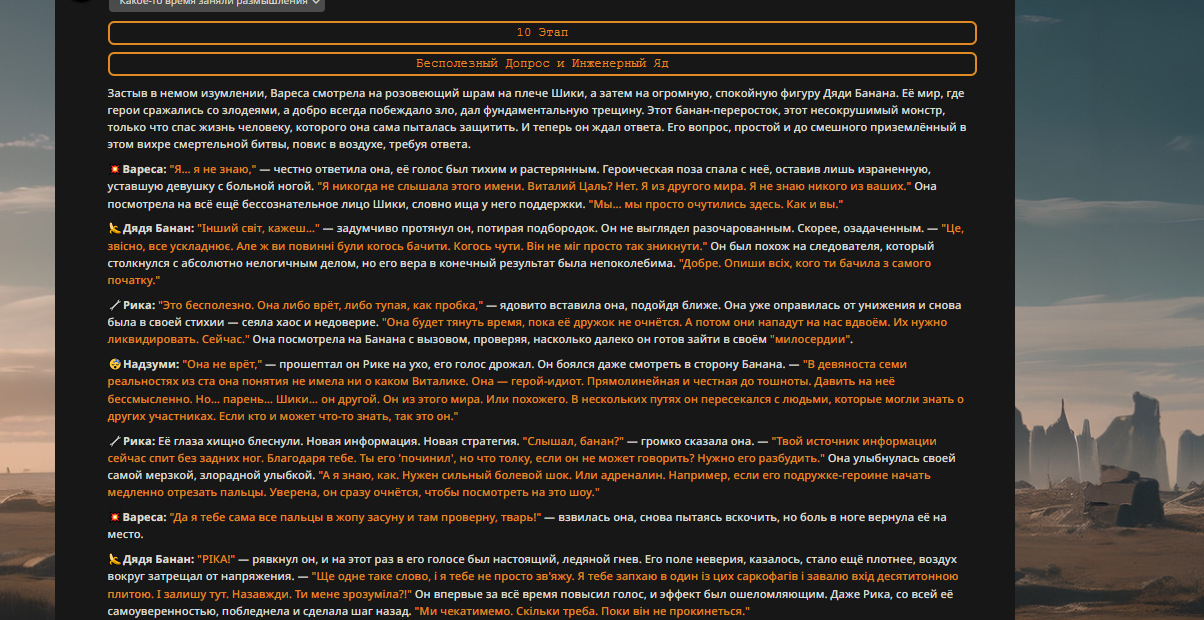The image size is (1204, 620).
Task: Click the "Бесполезный Допрос и Инженерный Яд" title
Action: [542, 64]
